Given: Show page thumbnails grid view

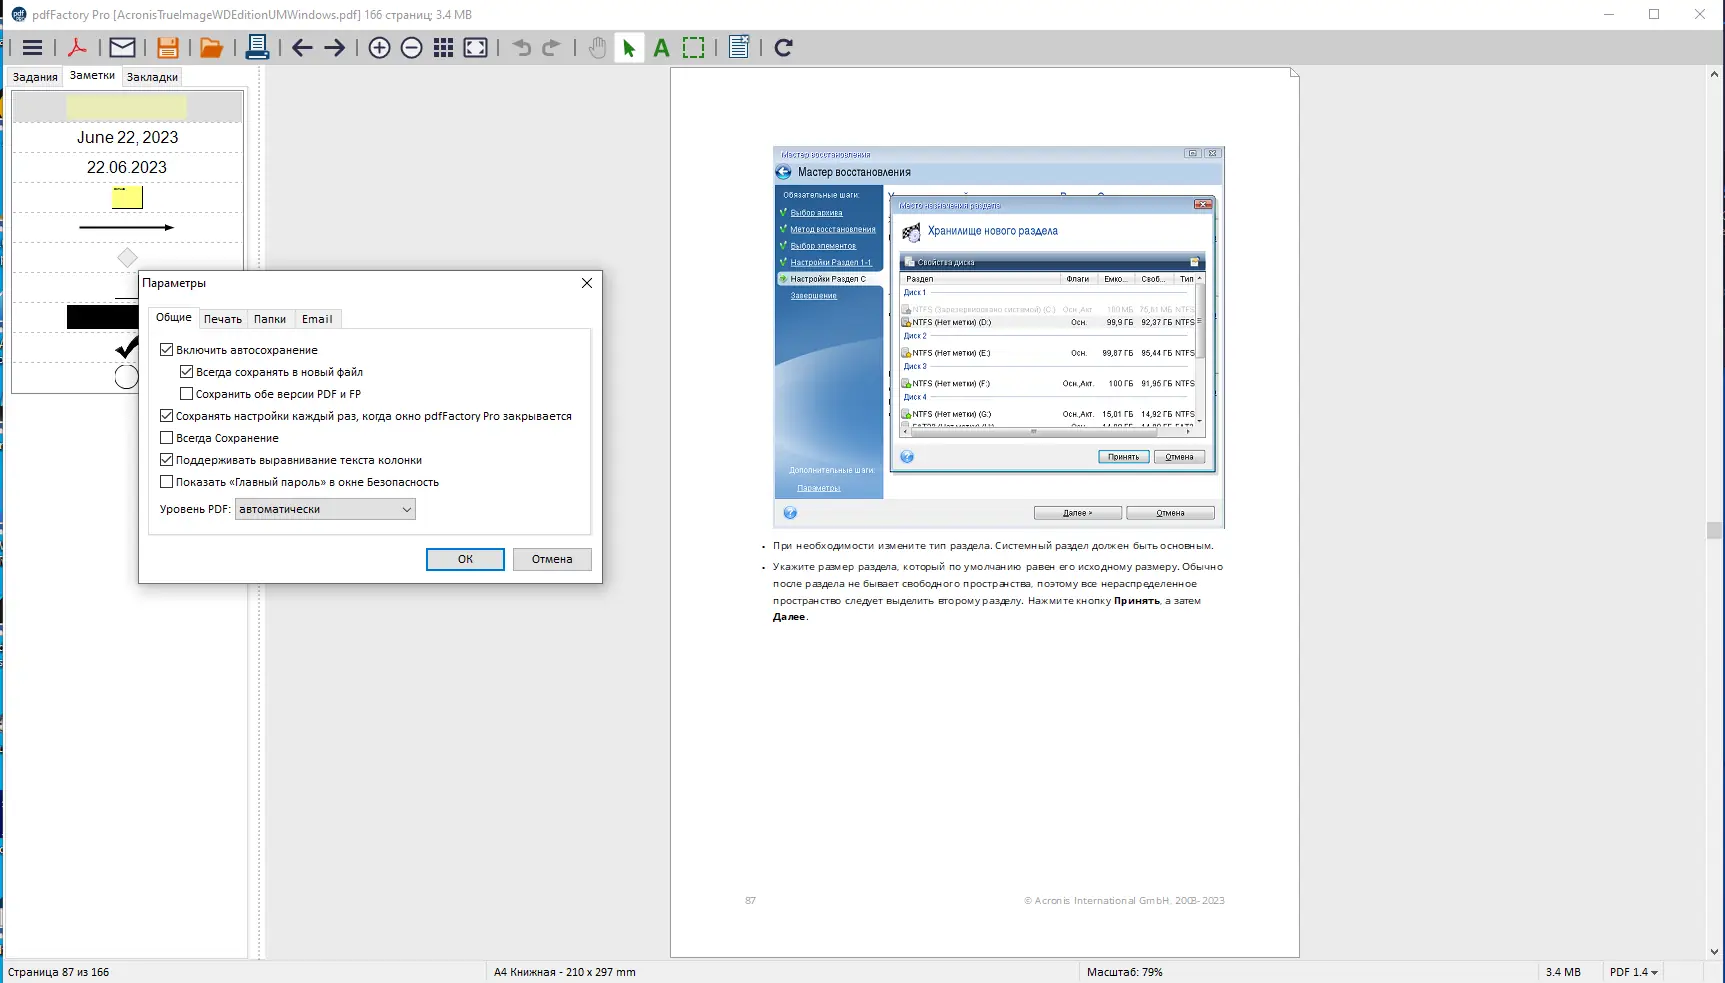Looking at the screenshot, I should tap(443, 48).
